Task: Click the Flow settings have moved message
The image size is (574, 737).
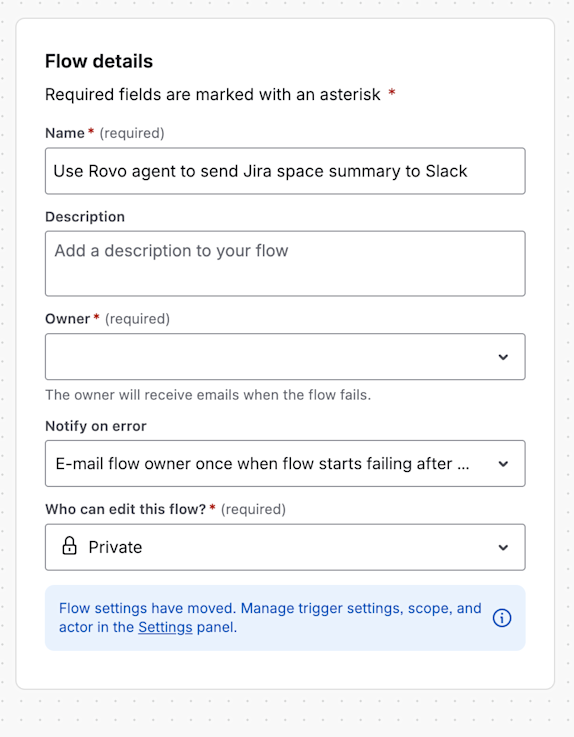Action: pyautogui.click(x=270, y=618)
